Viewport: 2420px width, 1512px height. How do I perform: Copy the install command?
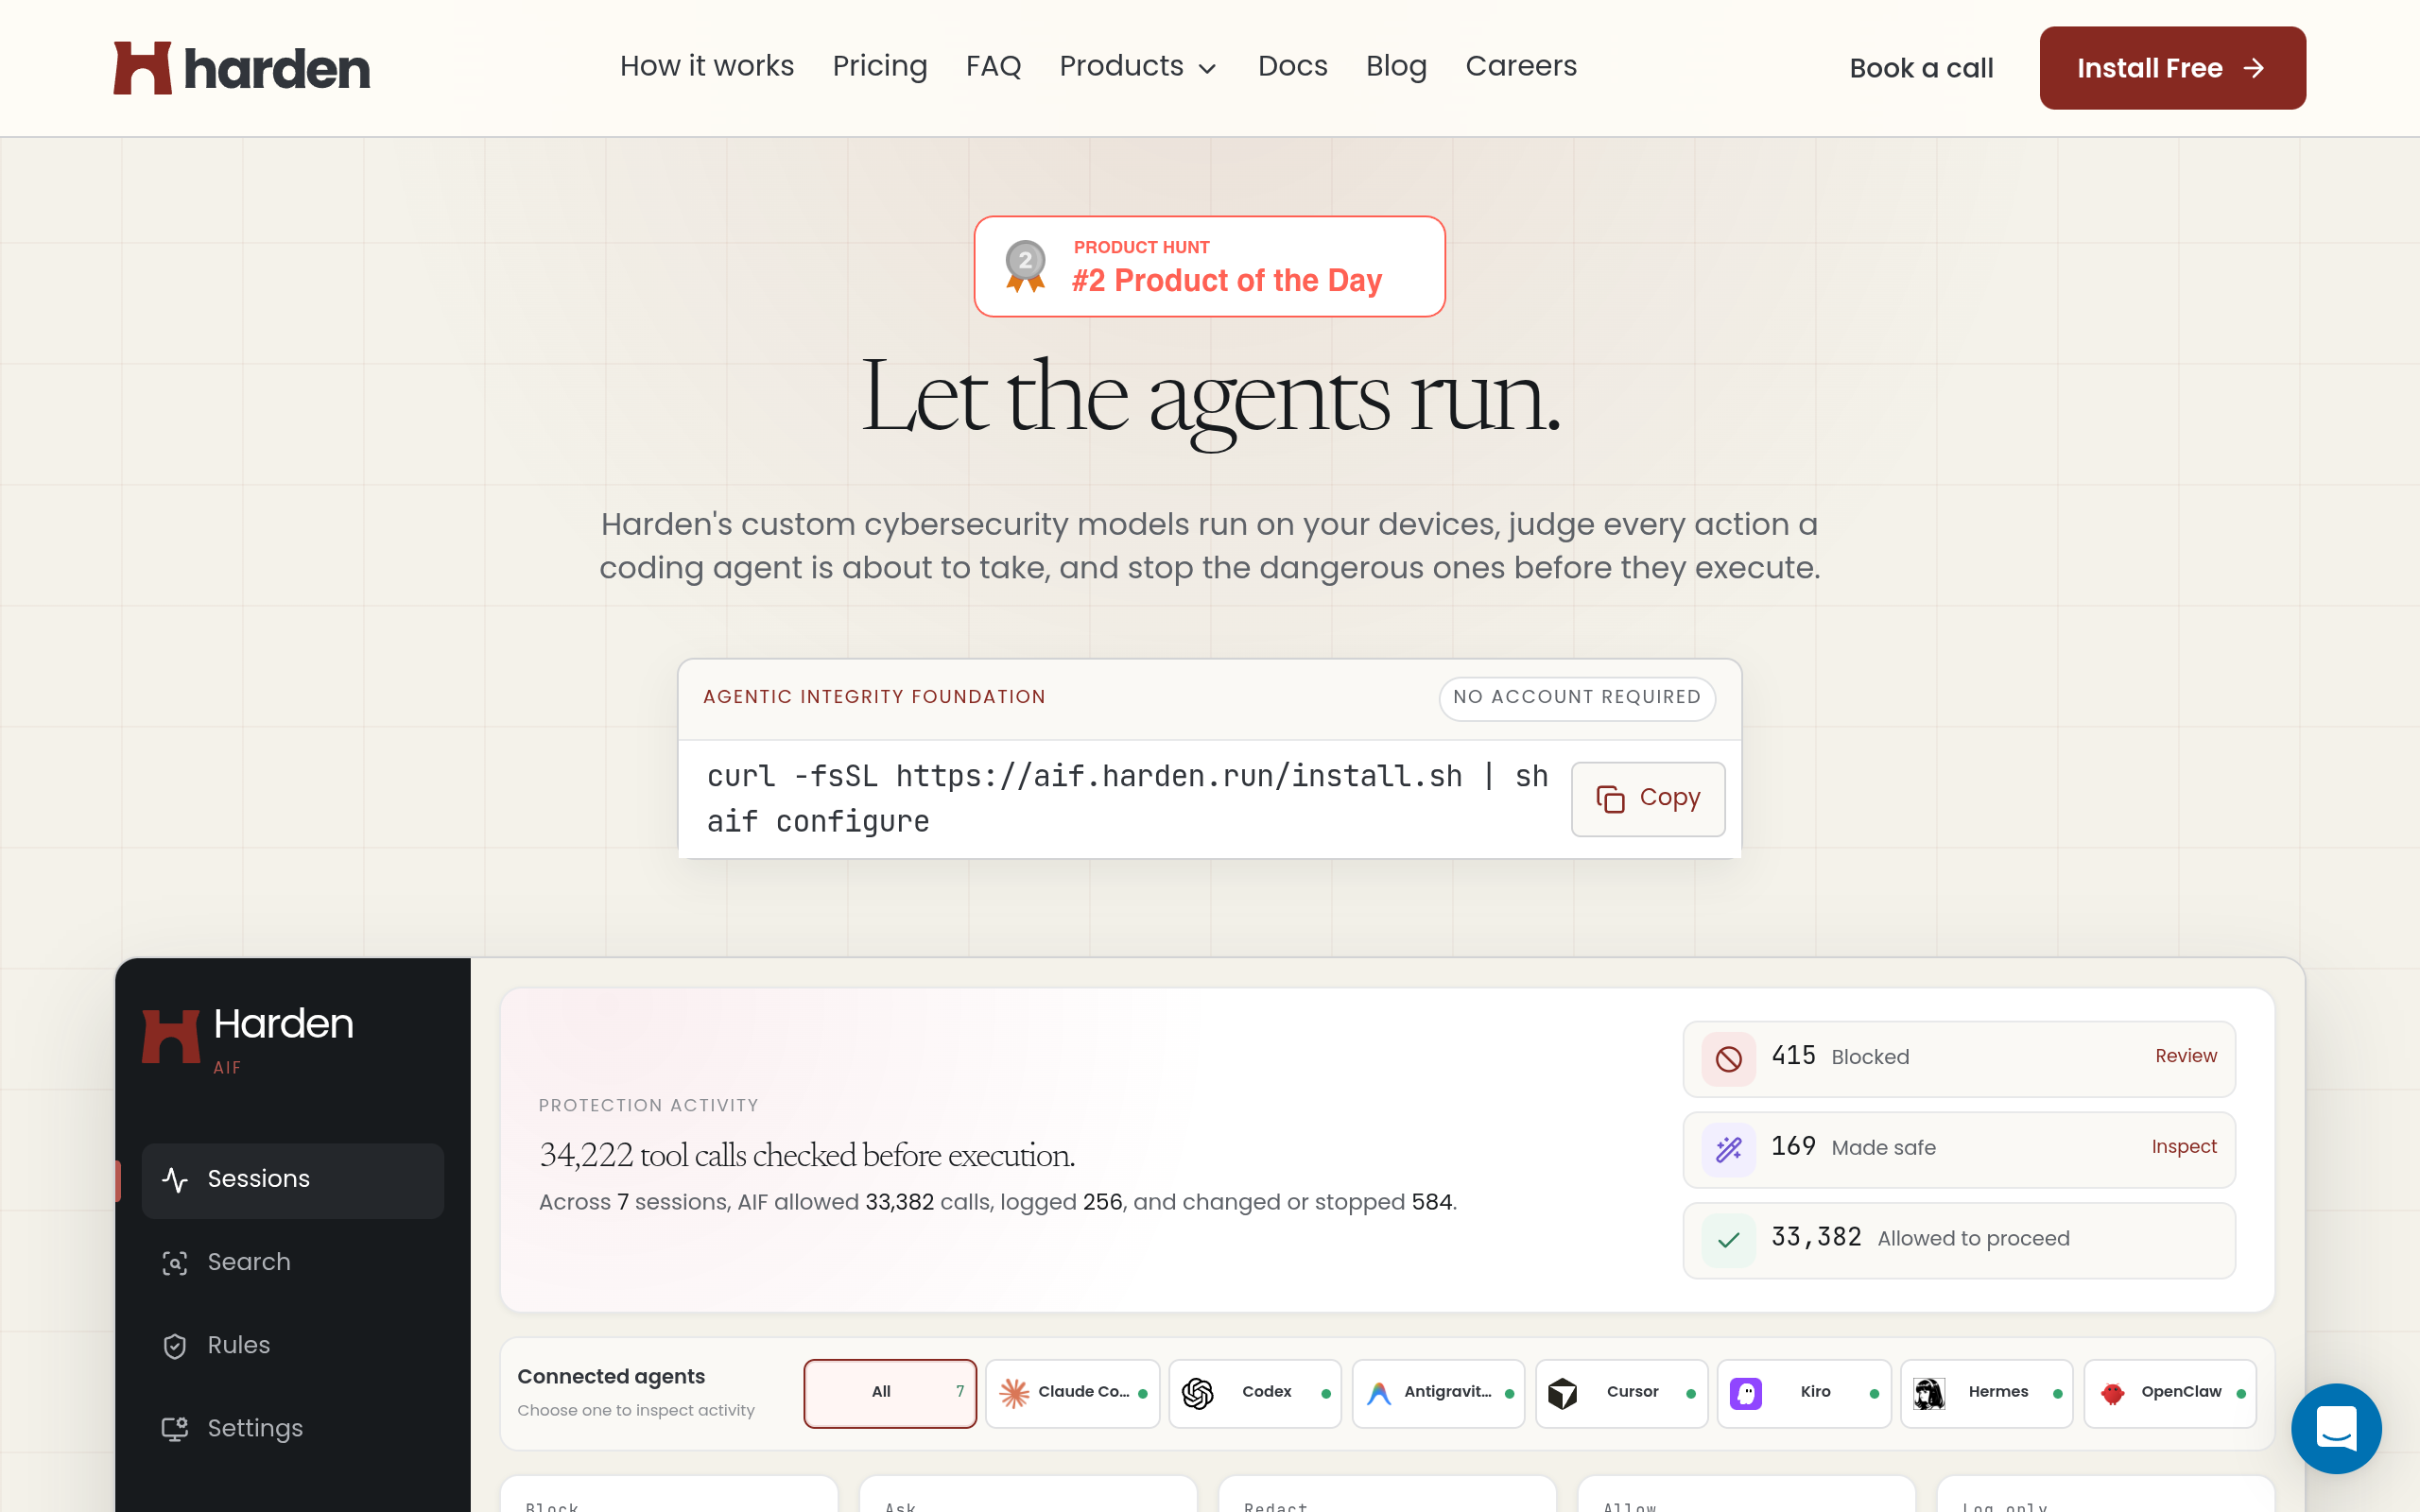1648,799
